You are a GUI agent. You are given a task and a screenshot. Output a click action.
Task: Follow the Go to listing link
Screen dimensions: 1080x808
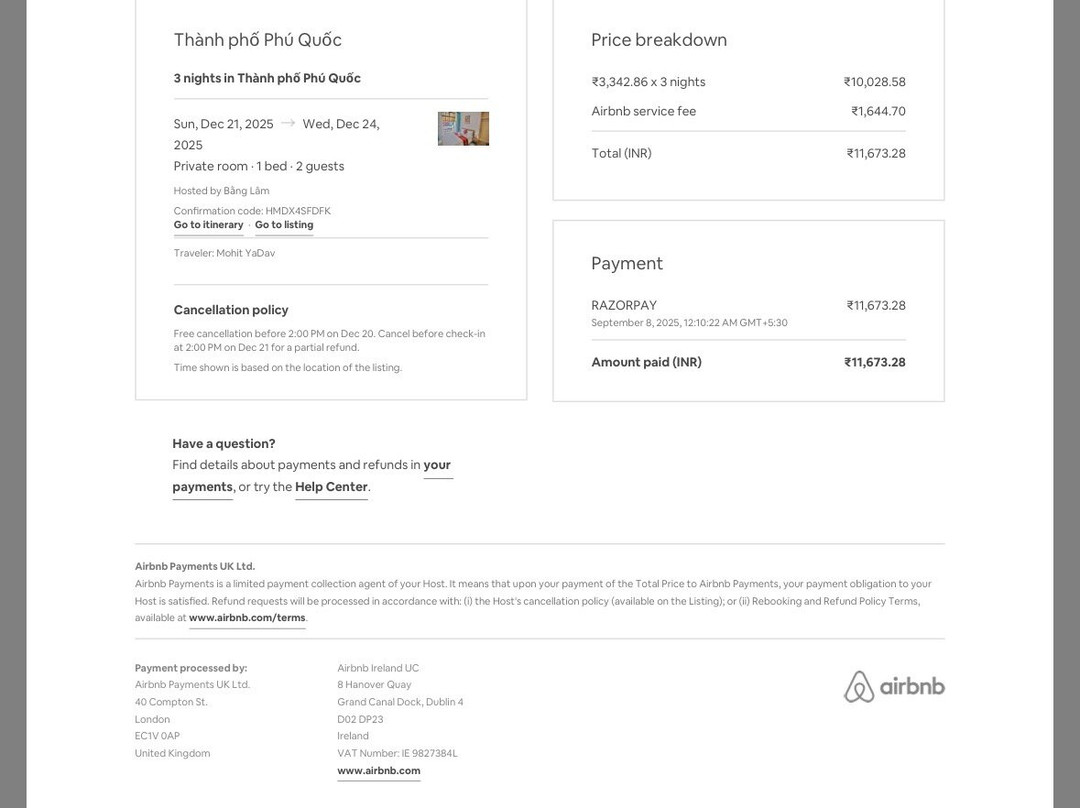tap(284, 225)
